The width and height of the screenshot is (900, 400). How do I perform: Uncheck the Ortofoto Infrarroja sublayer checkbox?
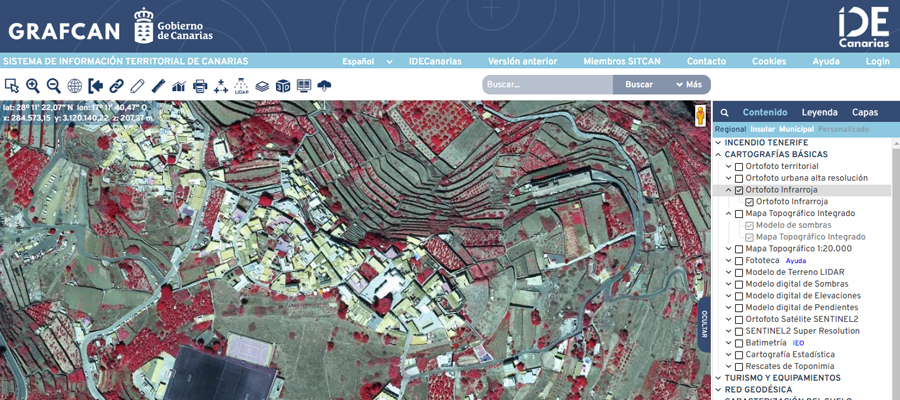pyautogui.click(x=749, y=202)
